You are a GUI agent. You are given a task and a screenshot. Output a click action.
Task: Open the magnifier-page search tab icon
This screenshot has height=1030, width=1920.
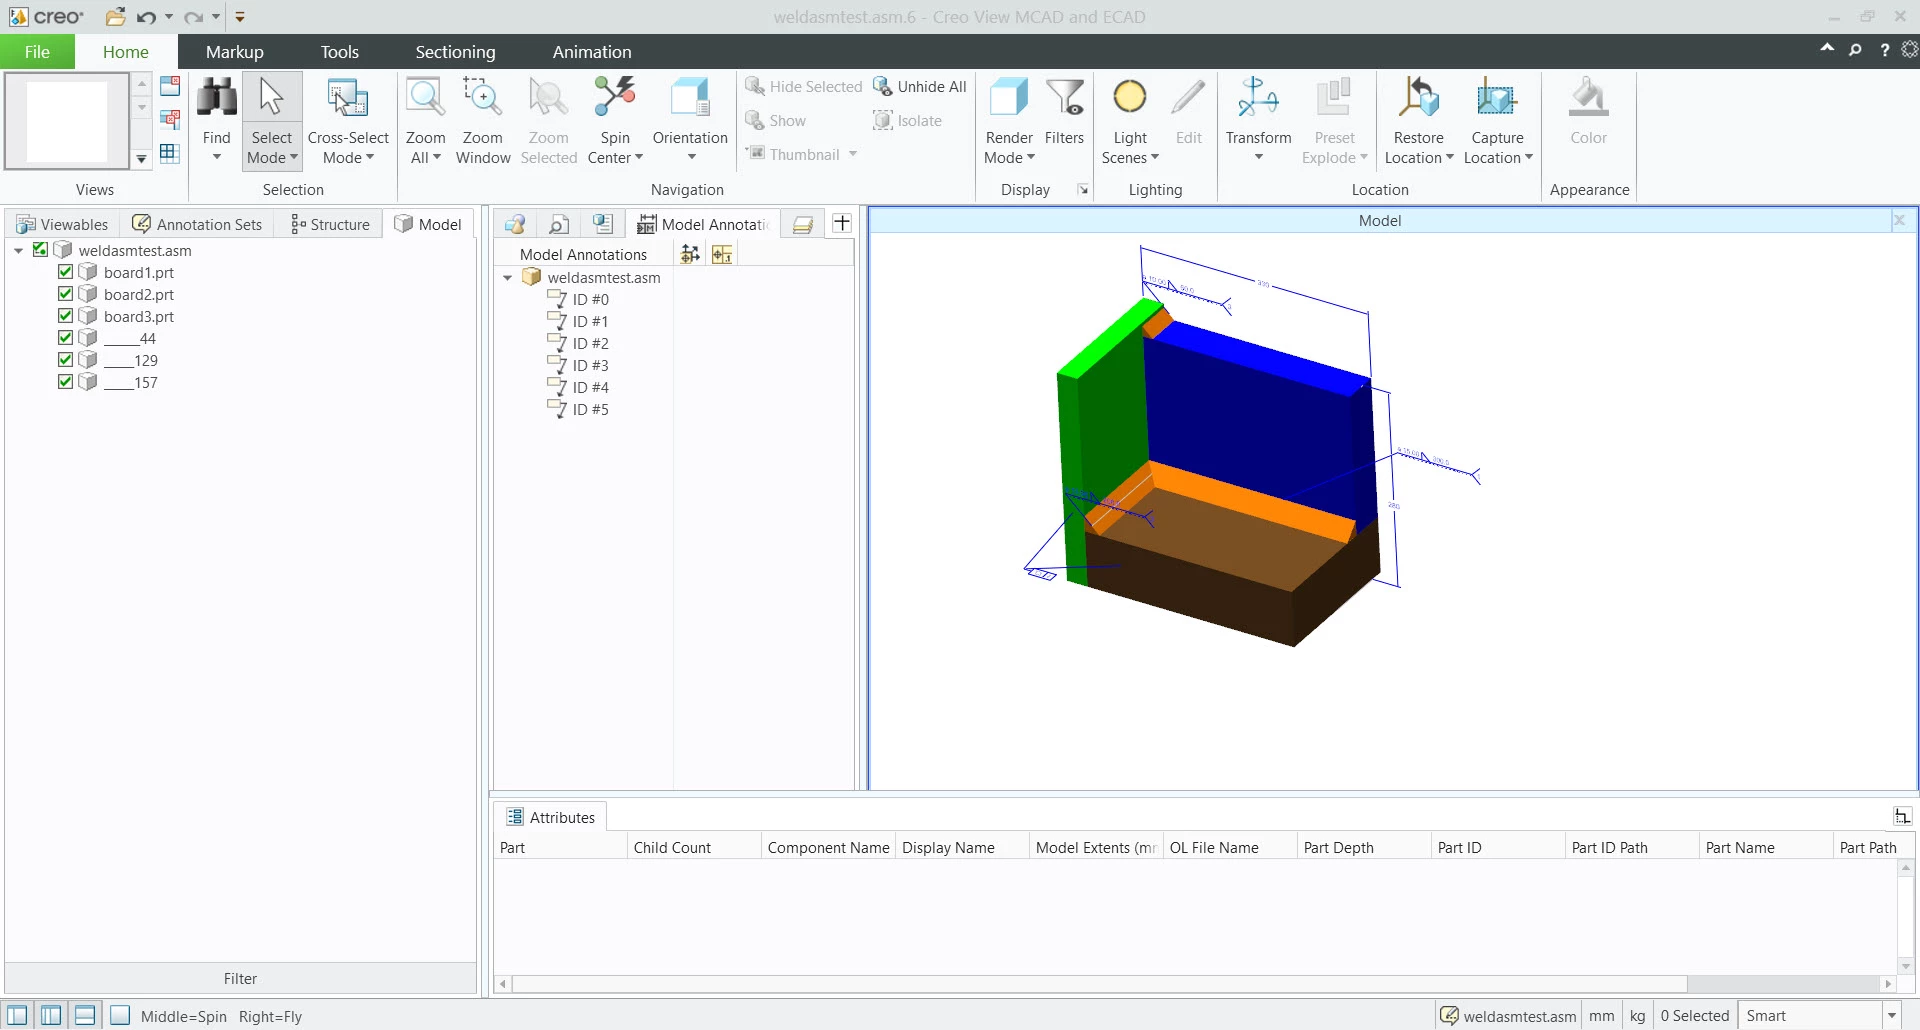click(559, 224)
